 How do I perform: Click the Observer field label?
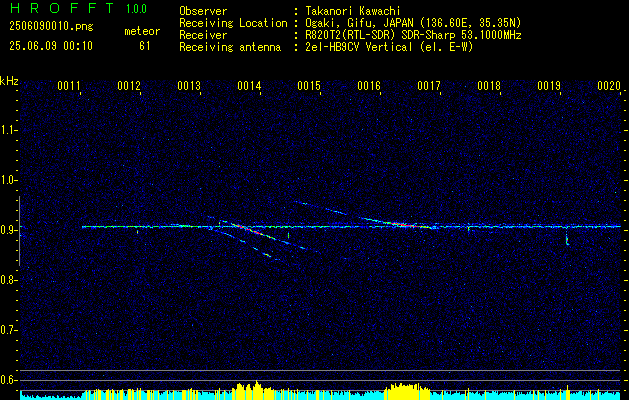203,11
